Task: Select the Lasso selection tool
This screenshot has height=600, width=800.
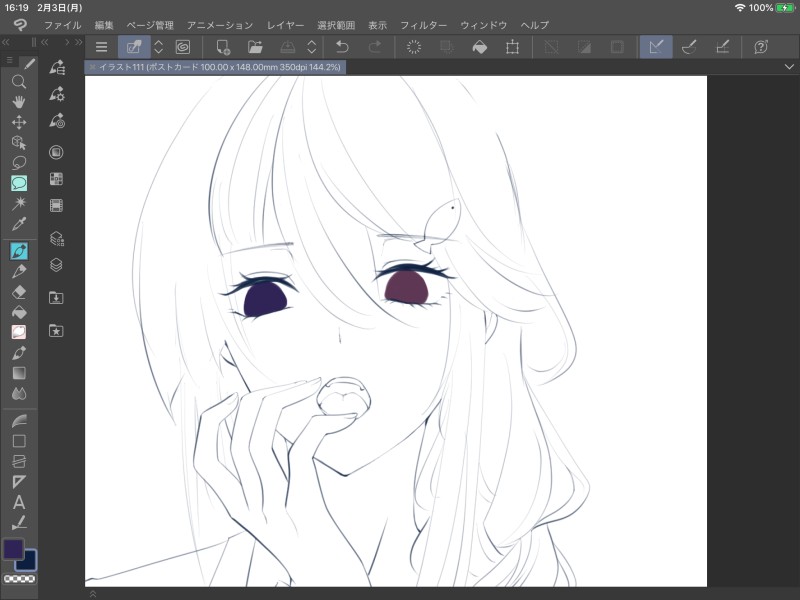Action: coord(19,163)
